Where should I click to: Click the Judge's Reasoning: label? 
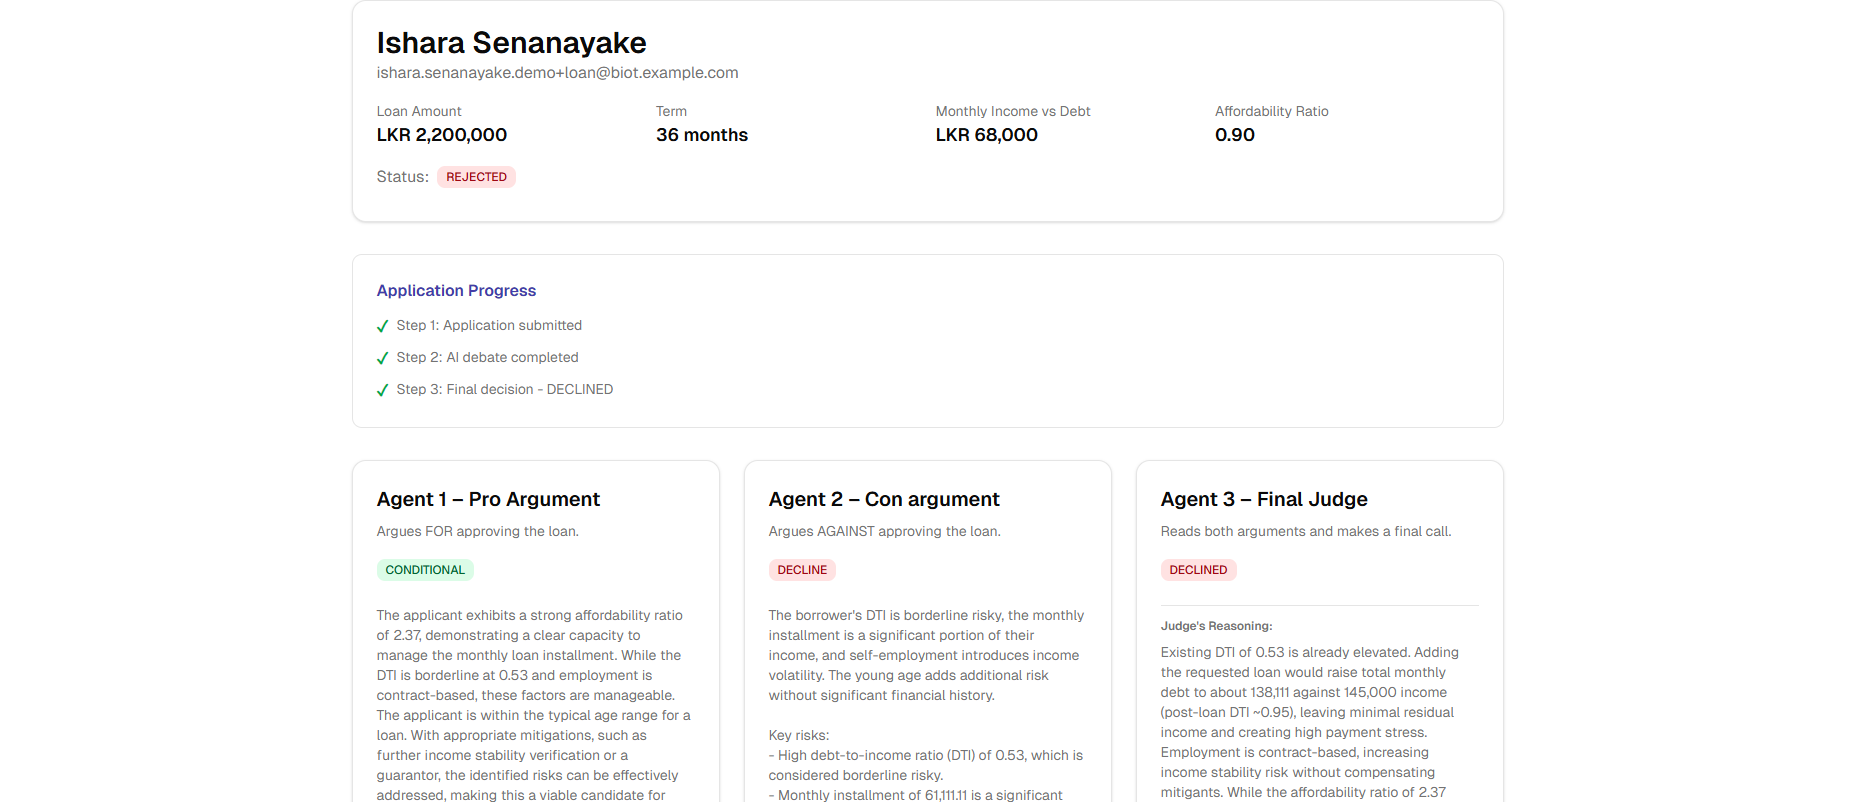click(1216, 626)
